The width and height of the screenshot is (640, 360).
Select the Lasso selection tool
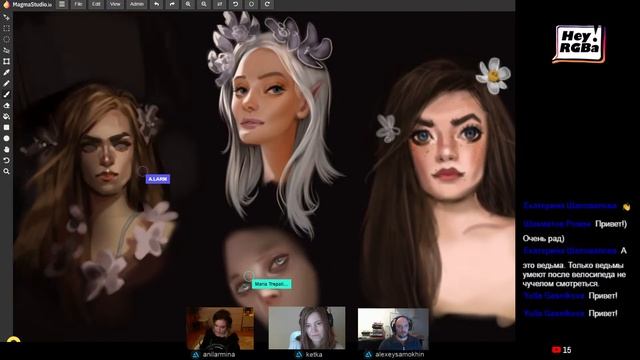pyautogui.click(x=7, y=51)
